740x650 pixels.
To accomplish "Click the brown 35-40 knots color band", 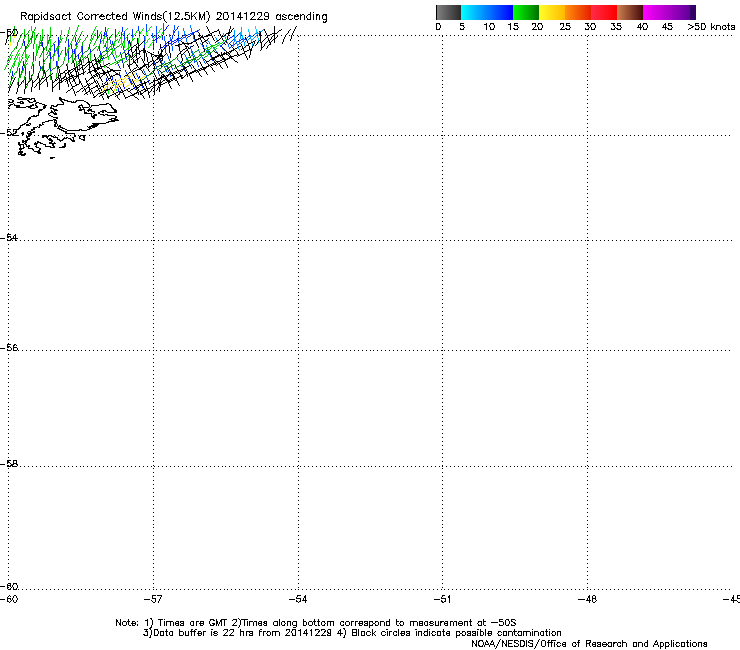I will click(x=630, y=12).
